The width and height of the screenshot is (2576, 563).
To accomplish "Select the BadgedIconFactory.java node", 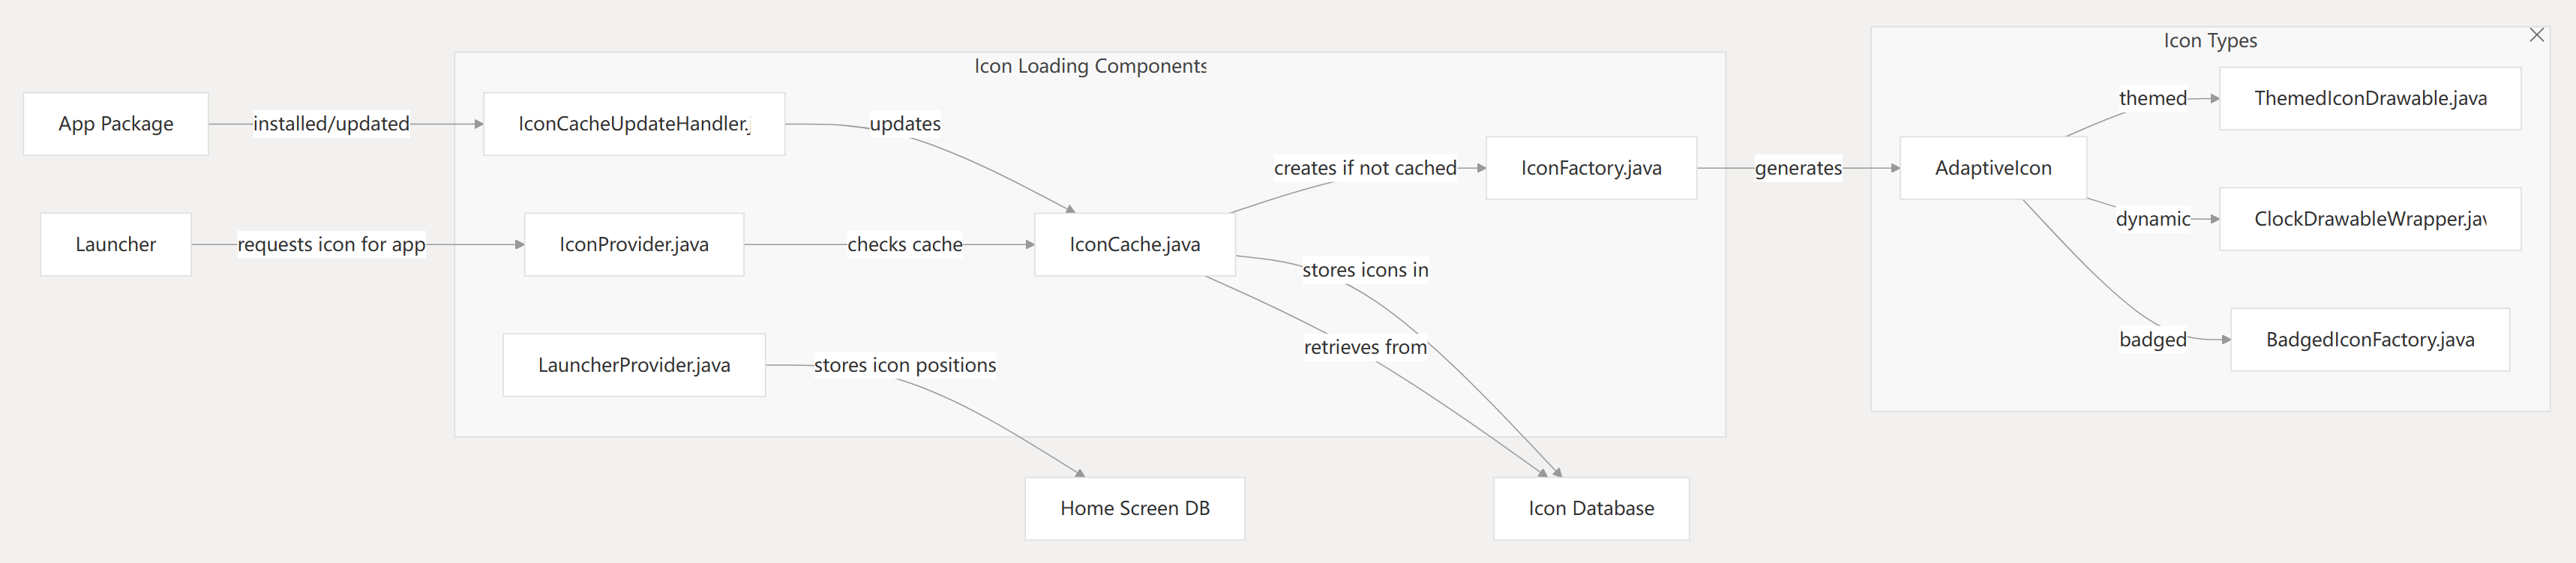I will pos(2370,340).
